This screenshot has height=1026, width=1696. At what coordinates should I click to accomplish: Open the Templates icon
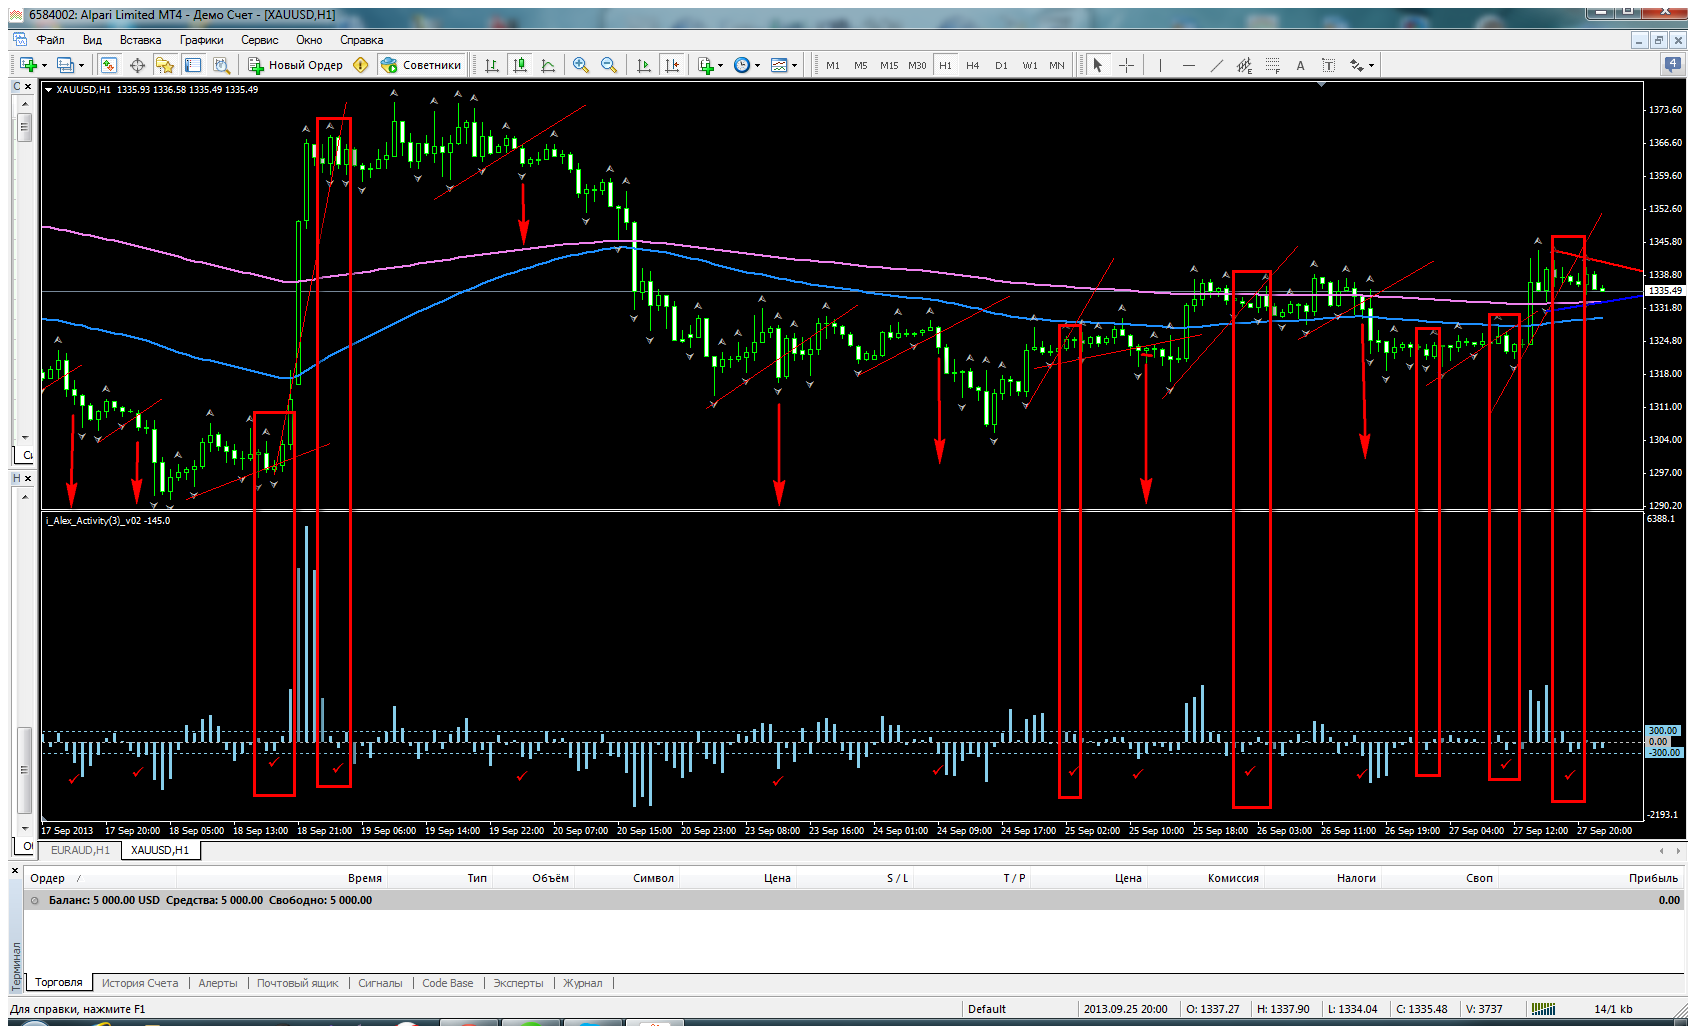tap(779, 65)
